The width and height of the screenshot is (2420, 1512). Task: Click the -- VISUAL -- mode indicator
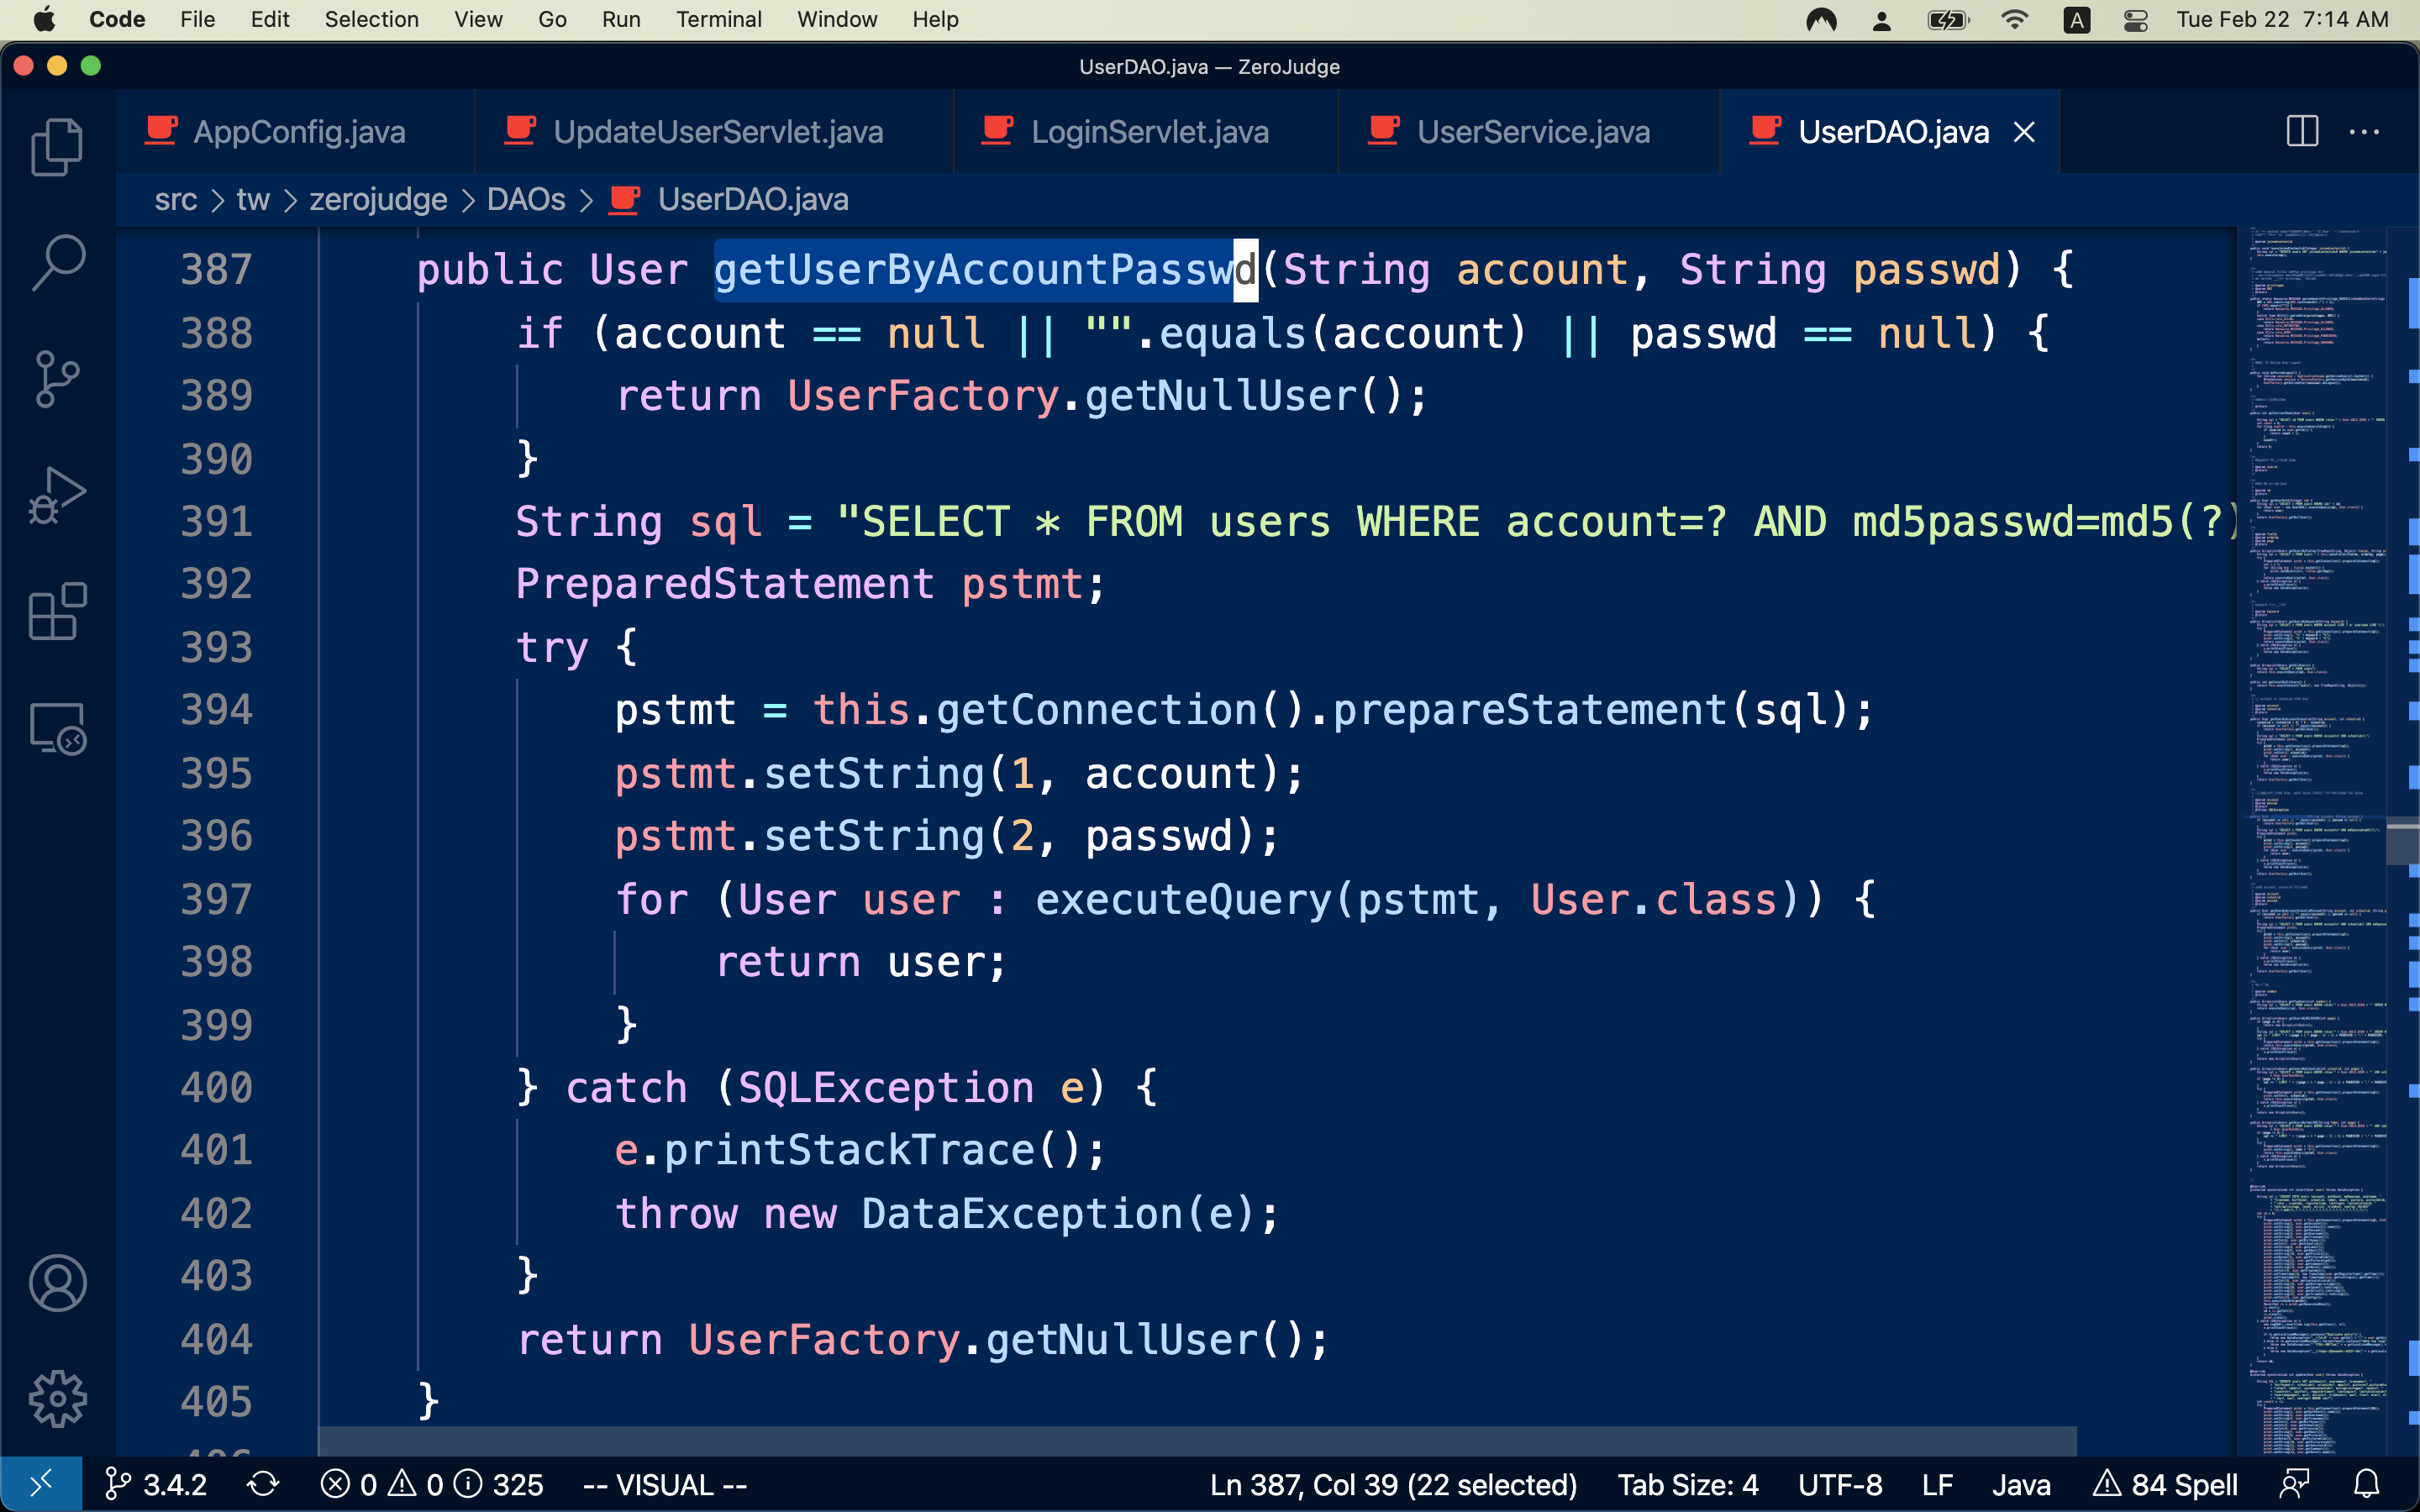(665, 1484)
